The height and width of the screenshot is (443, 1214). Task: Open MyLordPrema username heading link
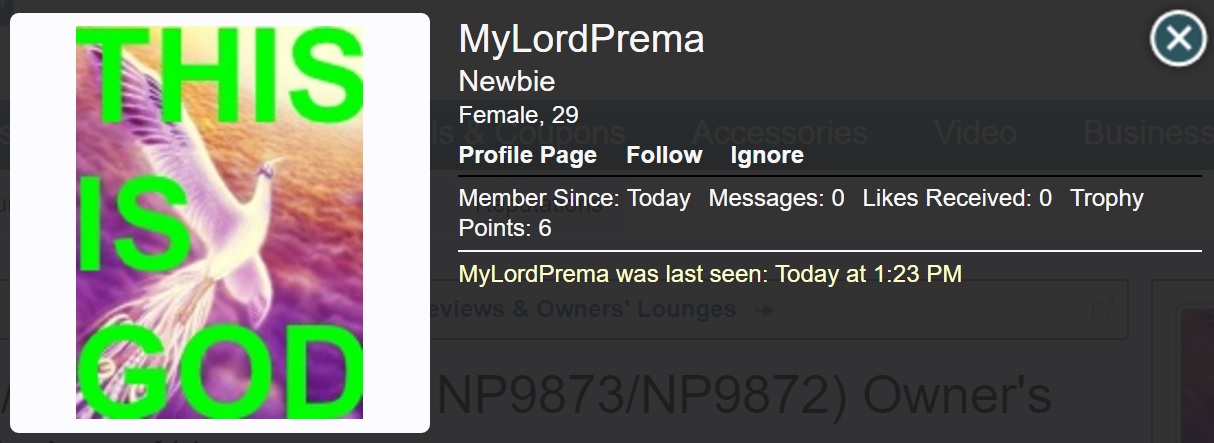(x=581, y=40)
